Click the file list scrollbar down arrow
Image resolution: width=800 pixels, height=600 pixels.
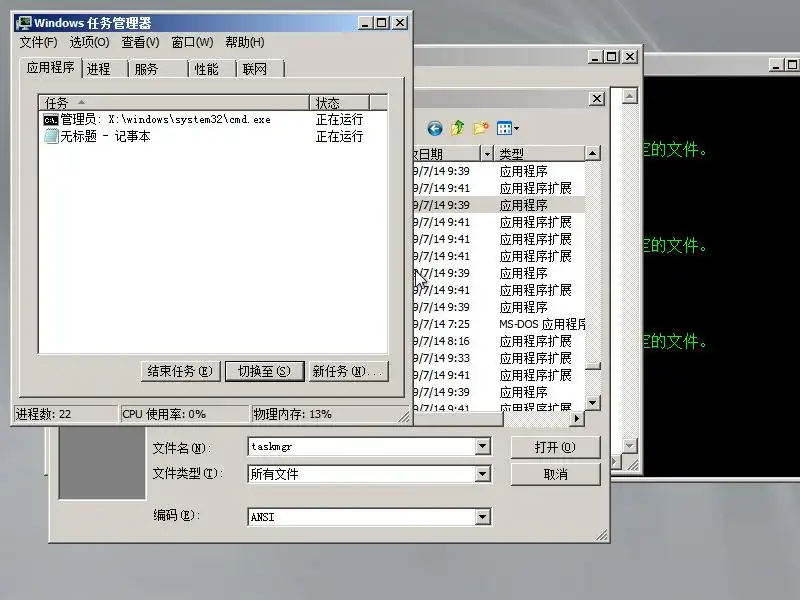click(592, 403)
